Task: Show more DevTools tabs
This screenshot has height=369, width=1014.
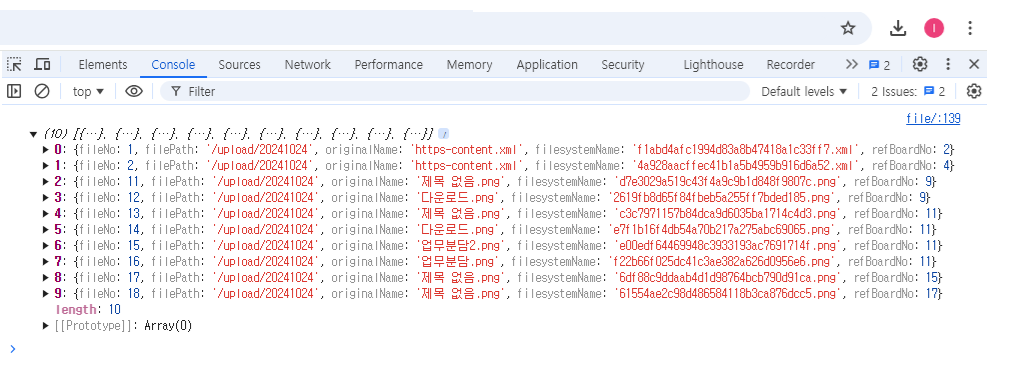Action: tap(852, 64)
